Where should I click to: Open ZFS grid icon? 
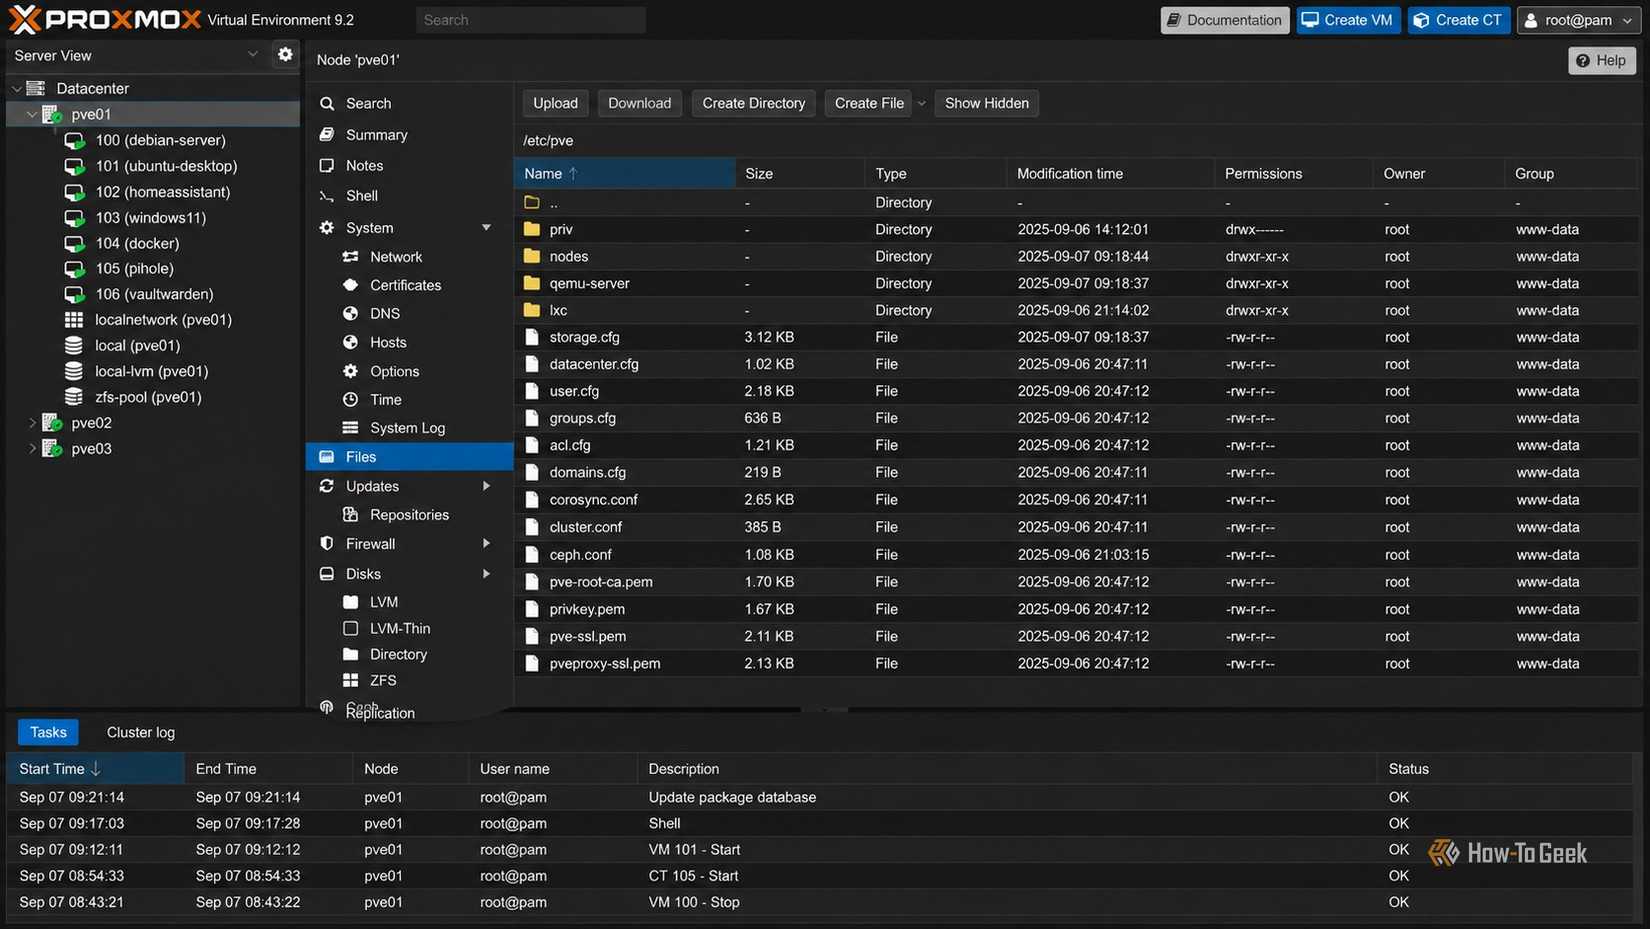tap(350, 681)
